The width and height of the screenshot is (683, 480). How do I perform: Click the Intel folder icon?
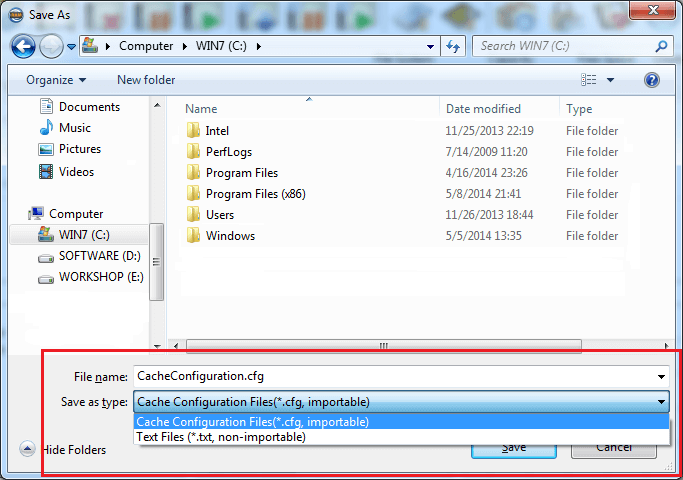[x=193, y=130]
